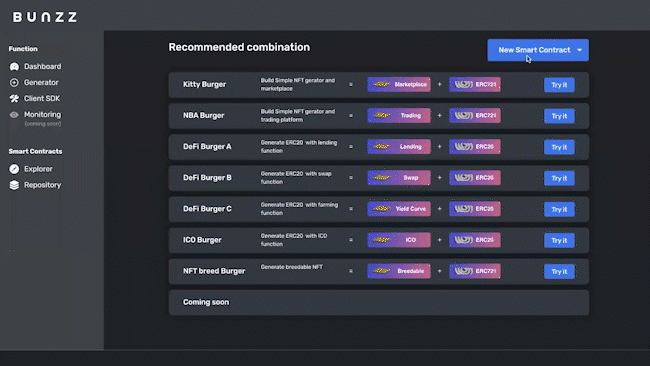The image size is (650, 366).
Task: Click ERC20 badge in DeFi Burger C row
Action: pyautogui.click(x=475, y=209)
